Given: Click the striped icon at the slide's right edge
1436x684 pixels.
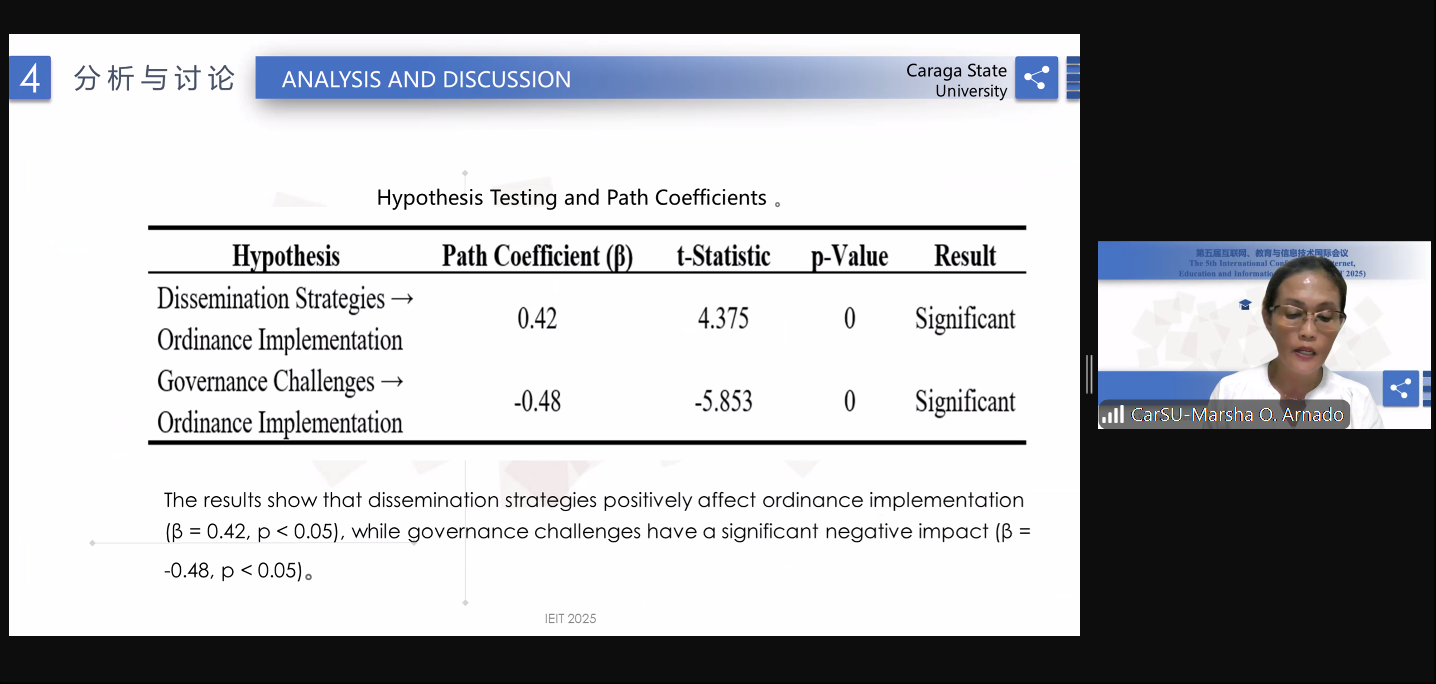Looking at the screenshot, I should click(1073, 78).
